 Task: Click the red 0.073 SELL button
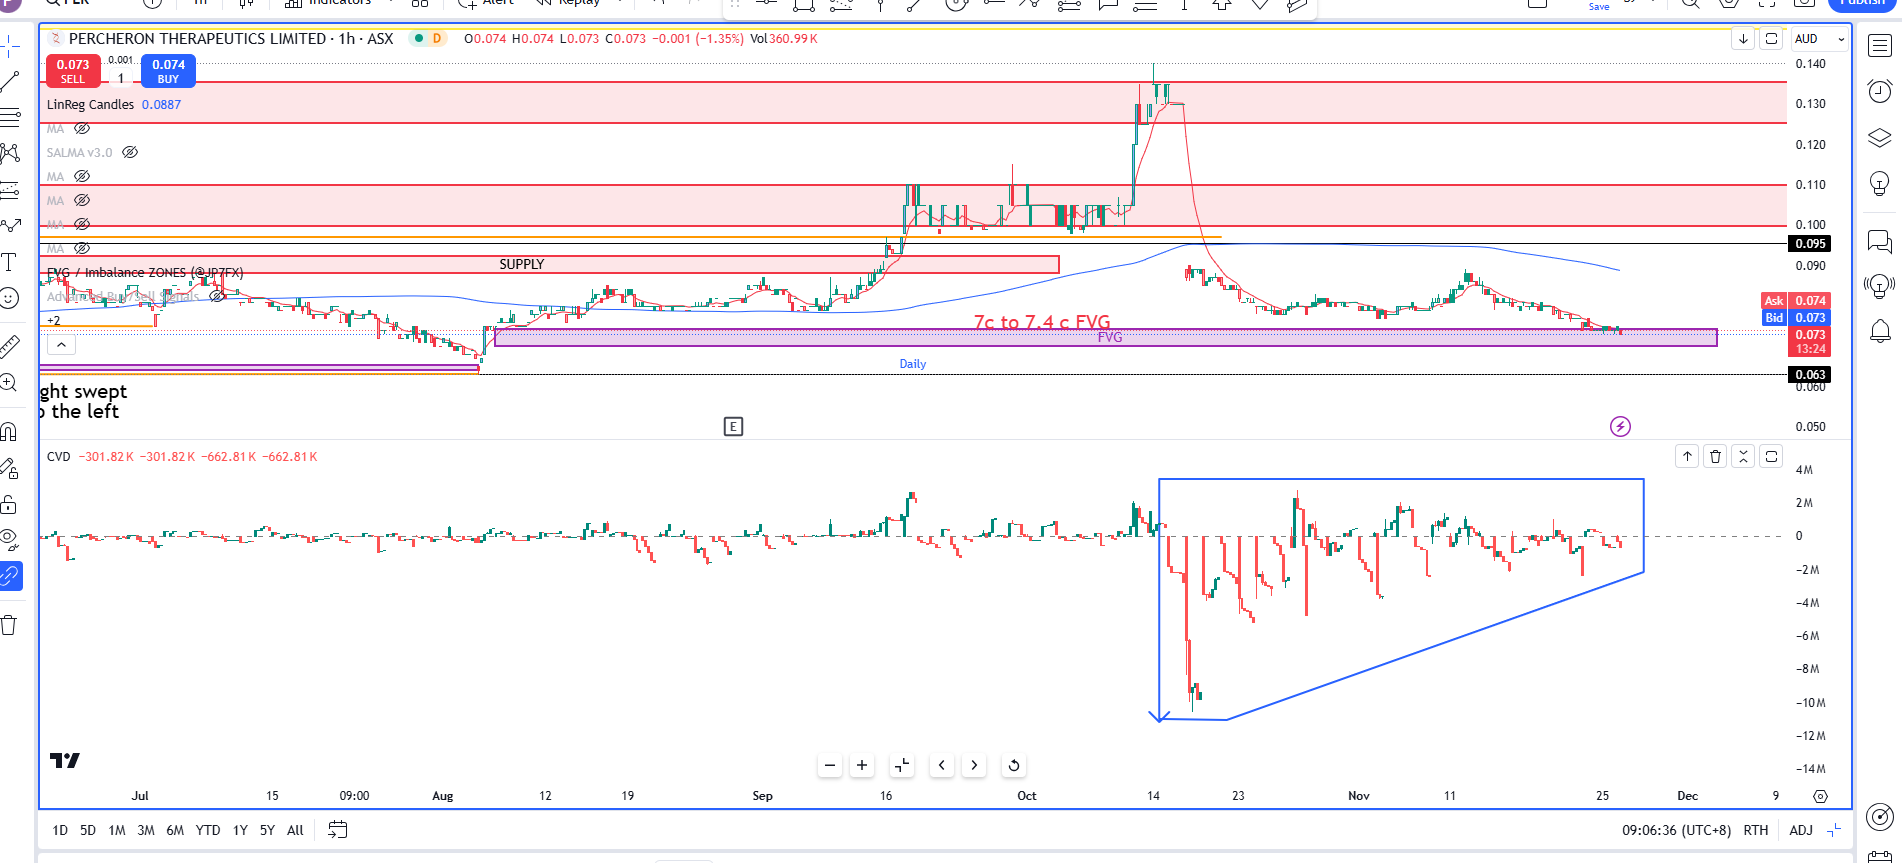click(73, 71)
